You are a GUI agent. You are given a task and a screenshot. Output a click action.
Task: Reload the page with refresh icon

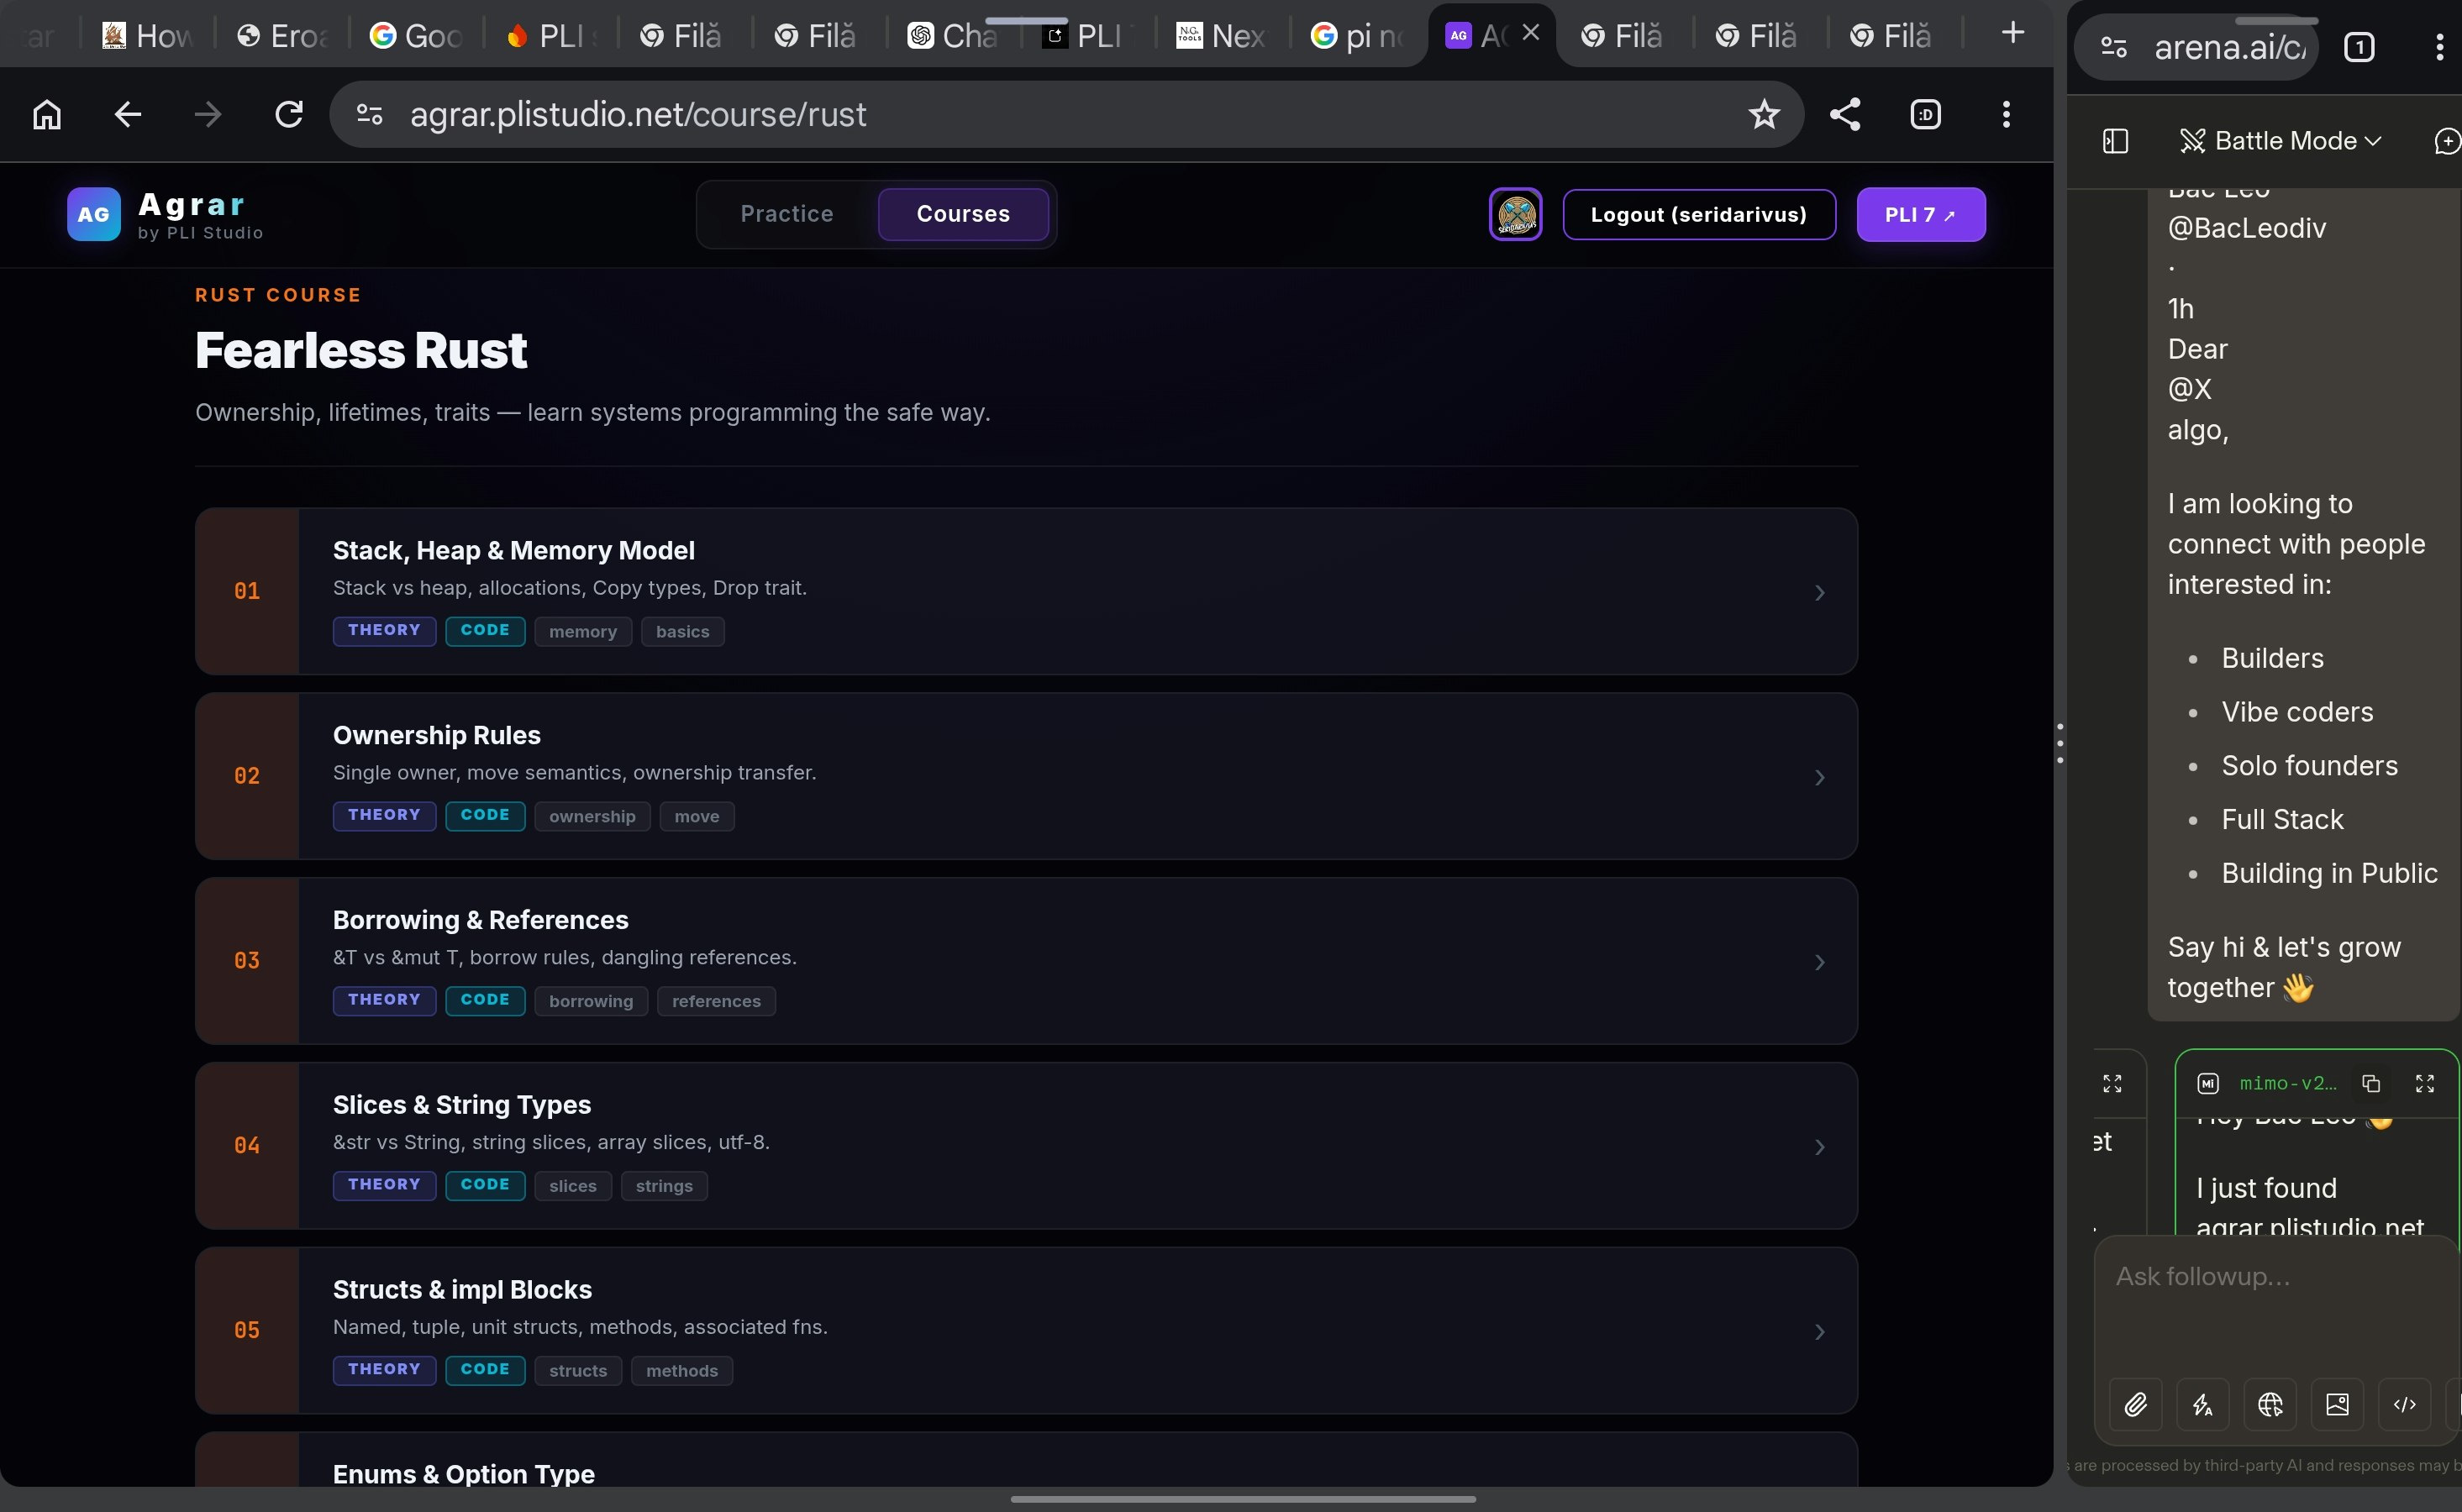[288, 114]
